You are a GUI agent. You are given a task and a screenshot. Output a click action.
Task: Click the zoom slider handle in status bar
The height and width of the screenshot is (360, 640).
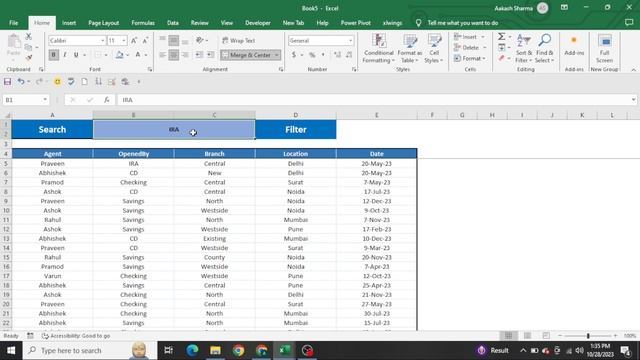click(x=588, y=336)
